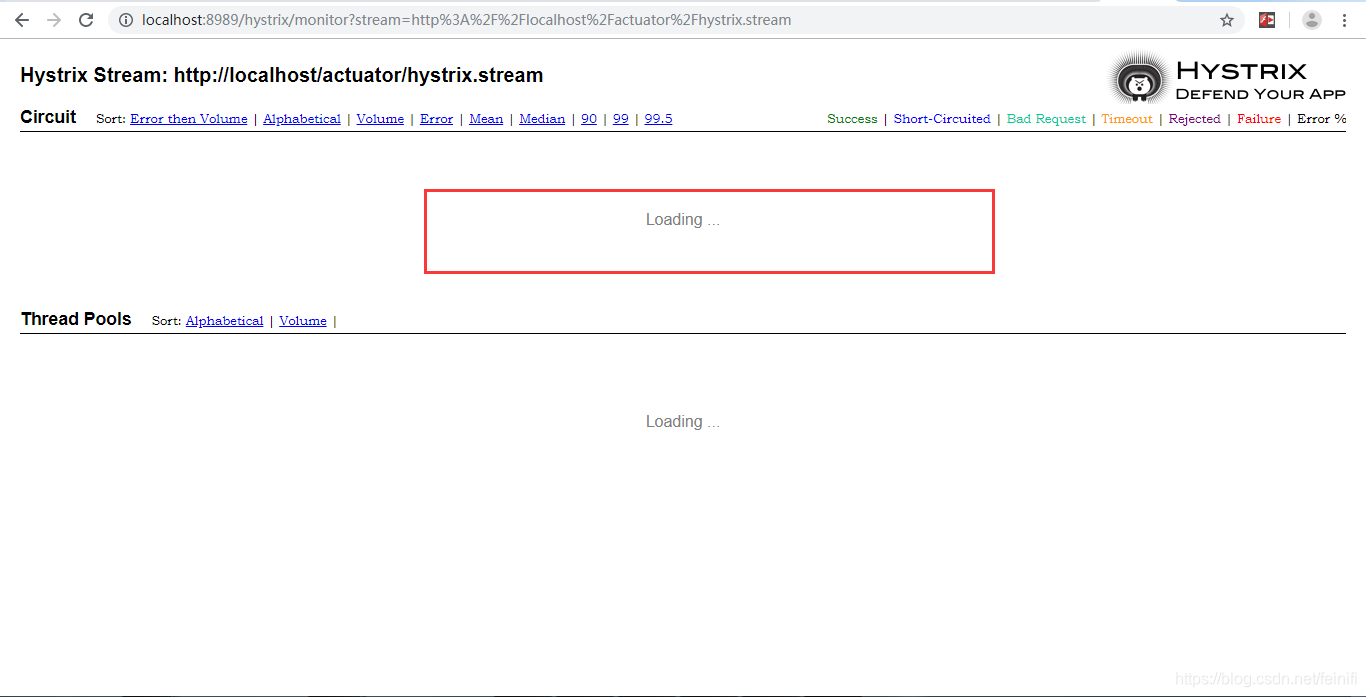Go back with the browser back arrow

22,20
